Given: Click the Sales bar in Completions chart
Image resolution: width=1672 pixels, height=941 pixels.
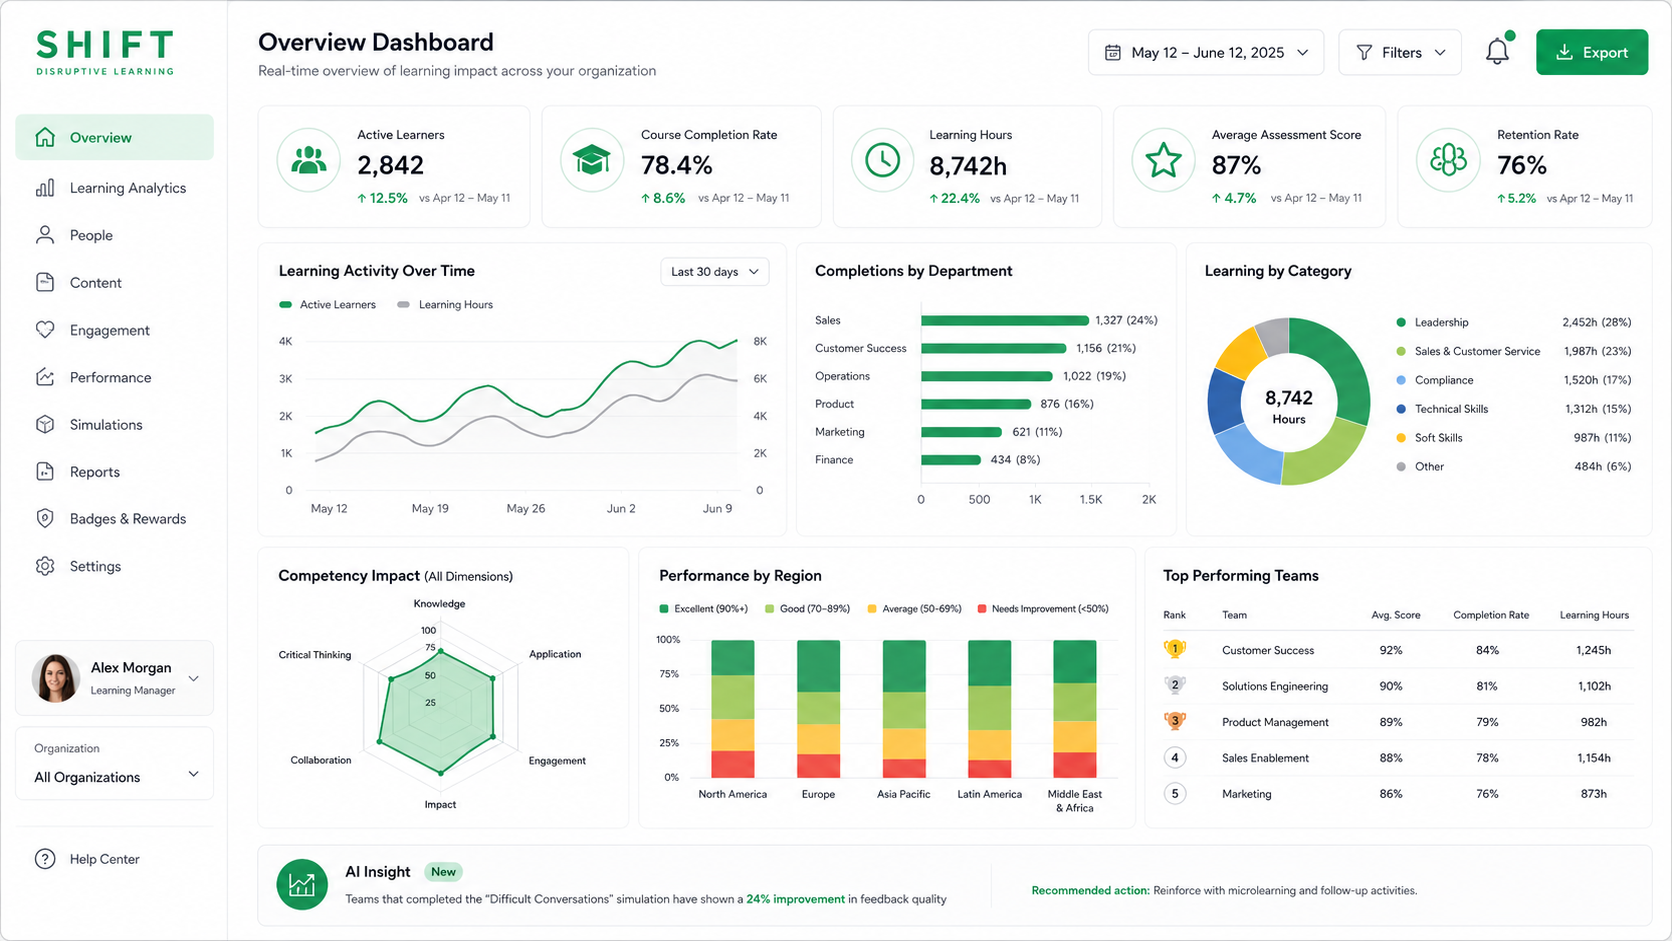Looking at the screenshot, I should (1005, 320).
